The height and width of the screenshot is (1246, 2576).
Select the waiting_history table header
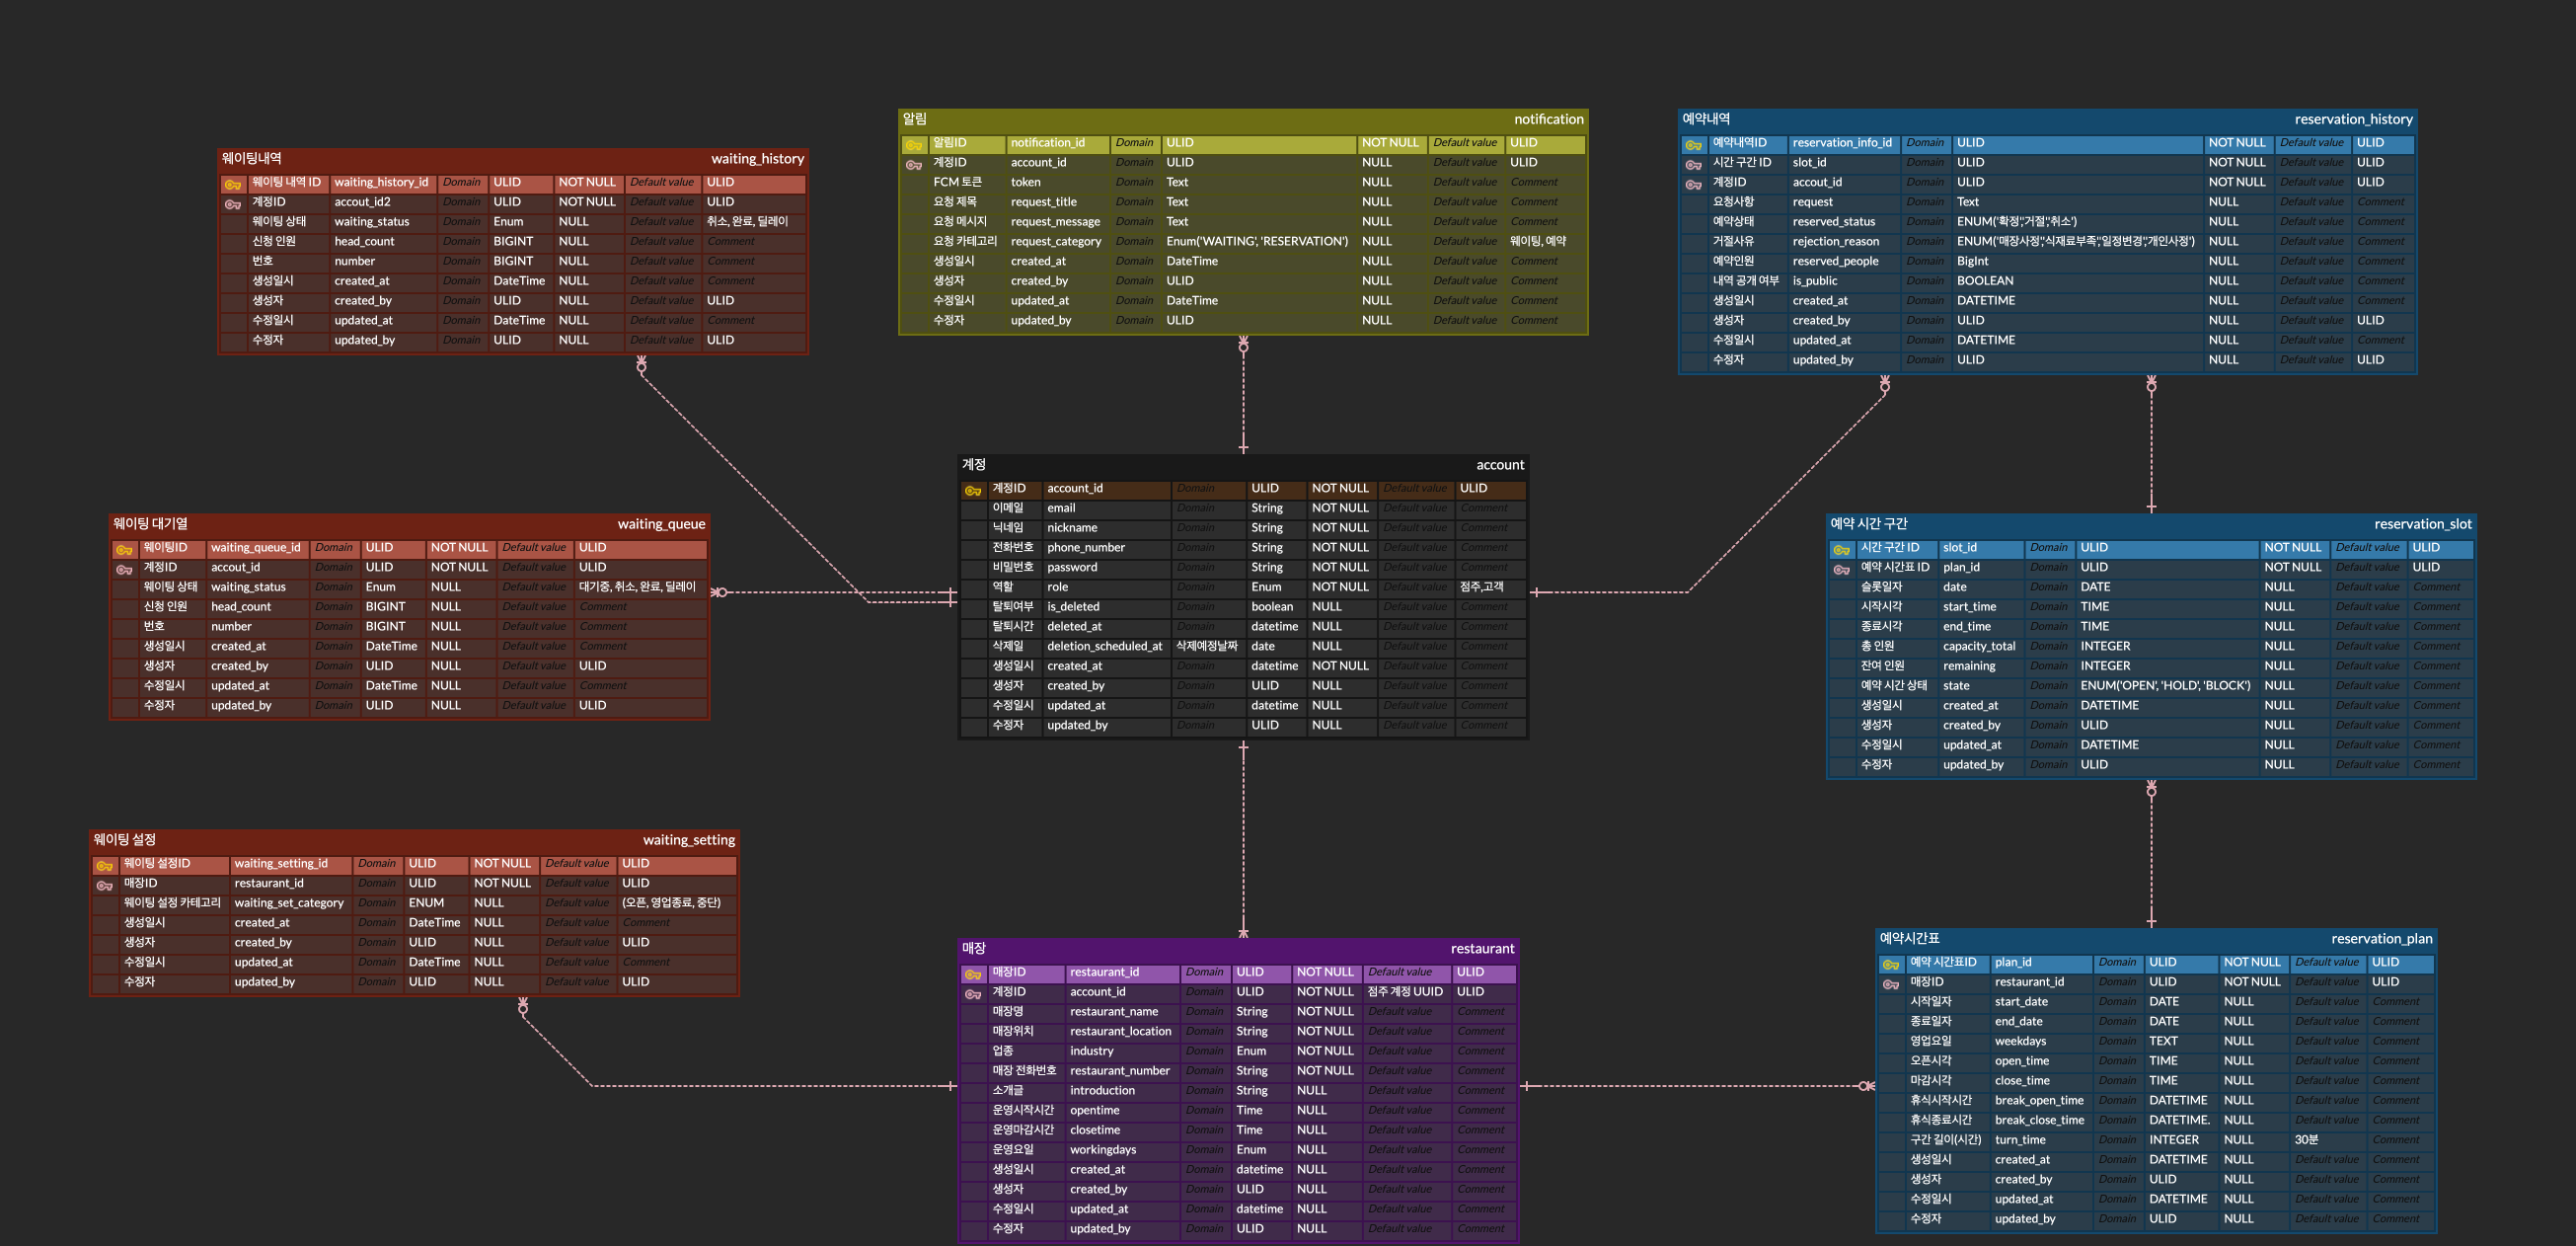pos(513,159)
